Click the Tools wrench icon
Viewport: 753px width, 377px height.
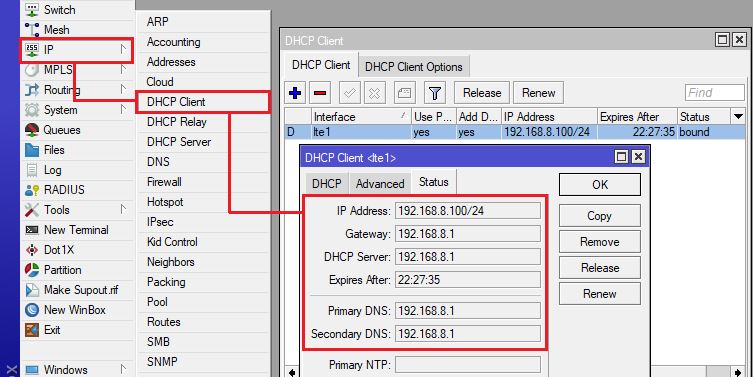[32, 210]
